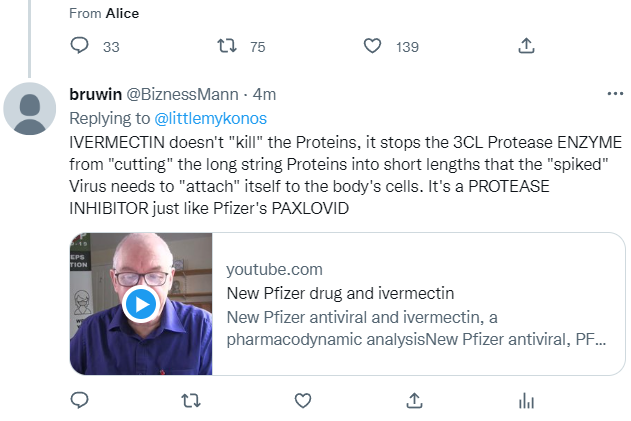Reply to bruwin's ivermectin tweet
Screen dimensions: 631x421
click(x=81, y=400)
